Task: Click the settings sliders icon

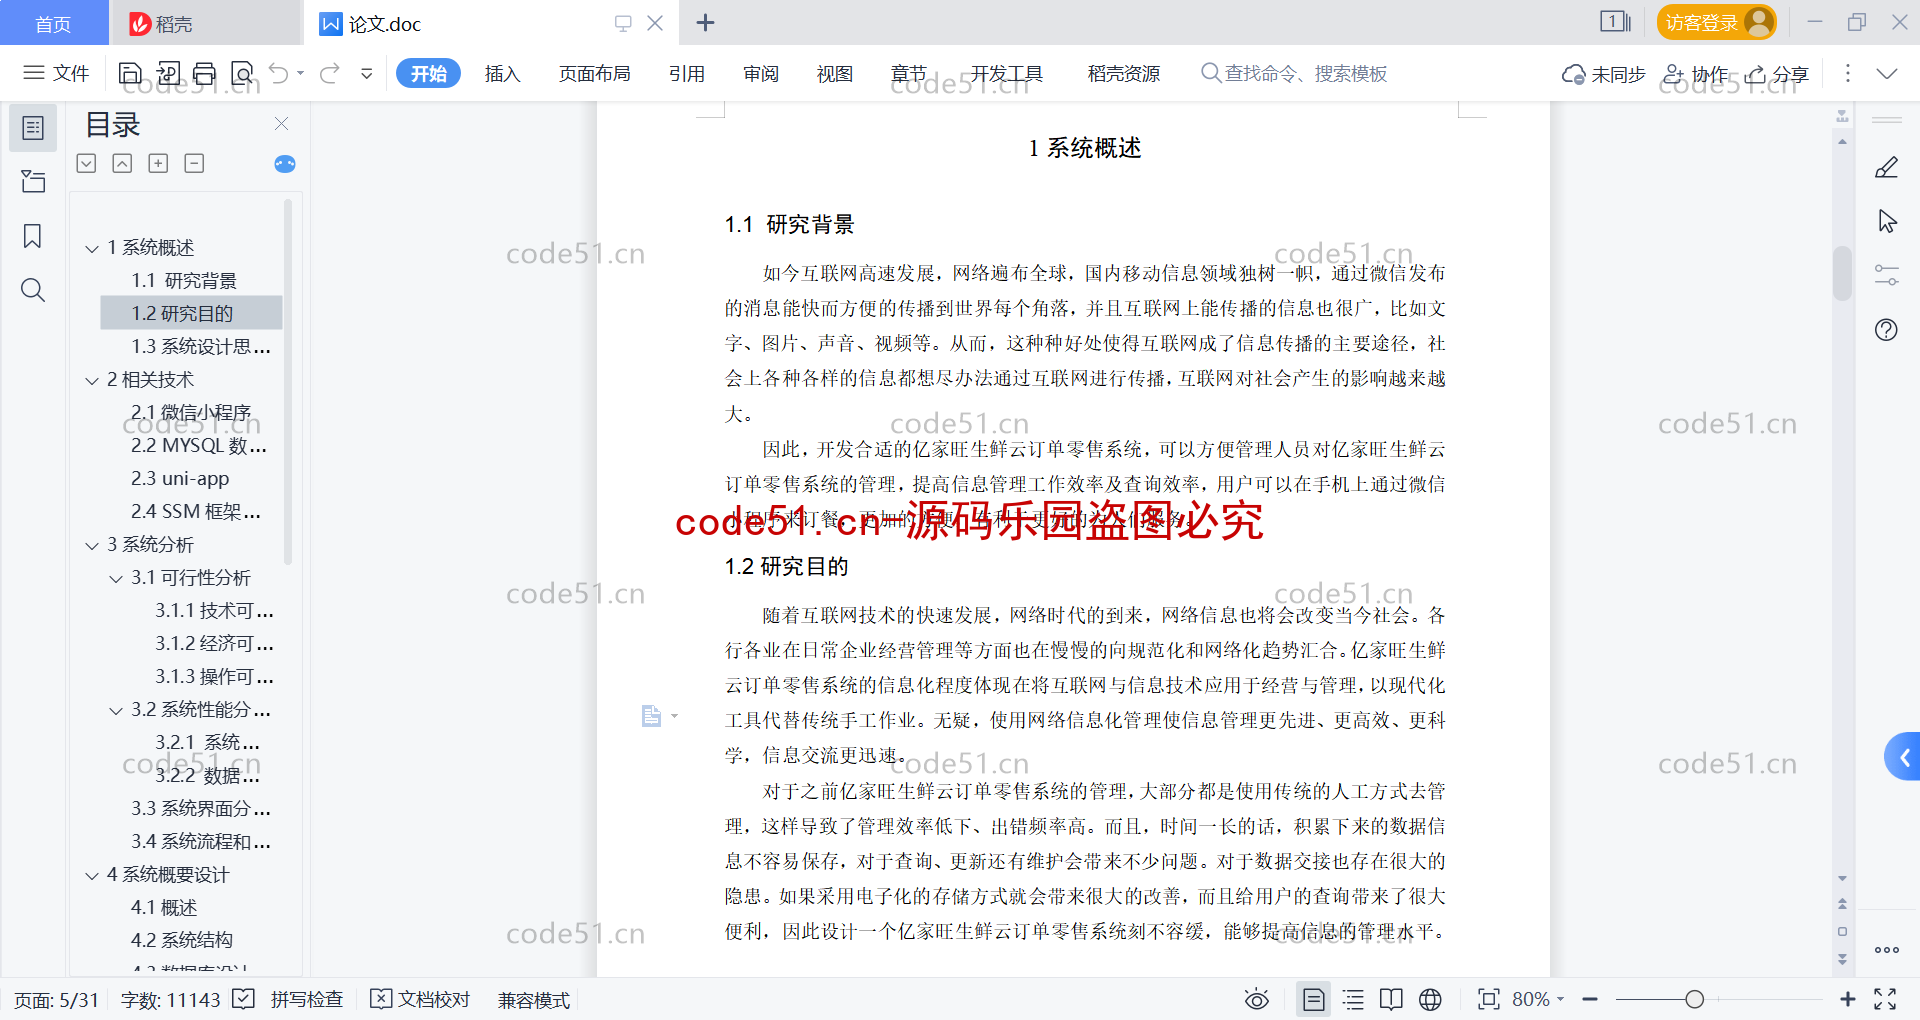Action: point(1886,275)
